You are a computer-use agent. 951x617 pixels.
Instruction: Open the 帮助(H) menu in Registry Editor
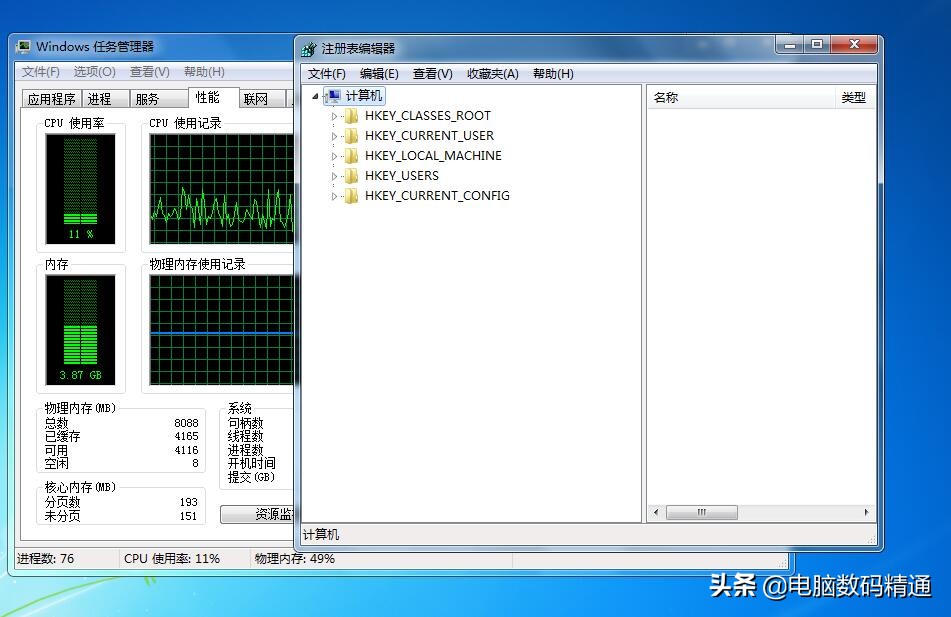click(x=553, y=73)
